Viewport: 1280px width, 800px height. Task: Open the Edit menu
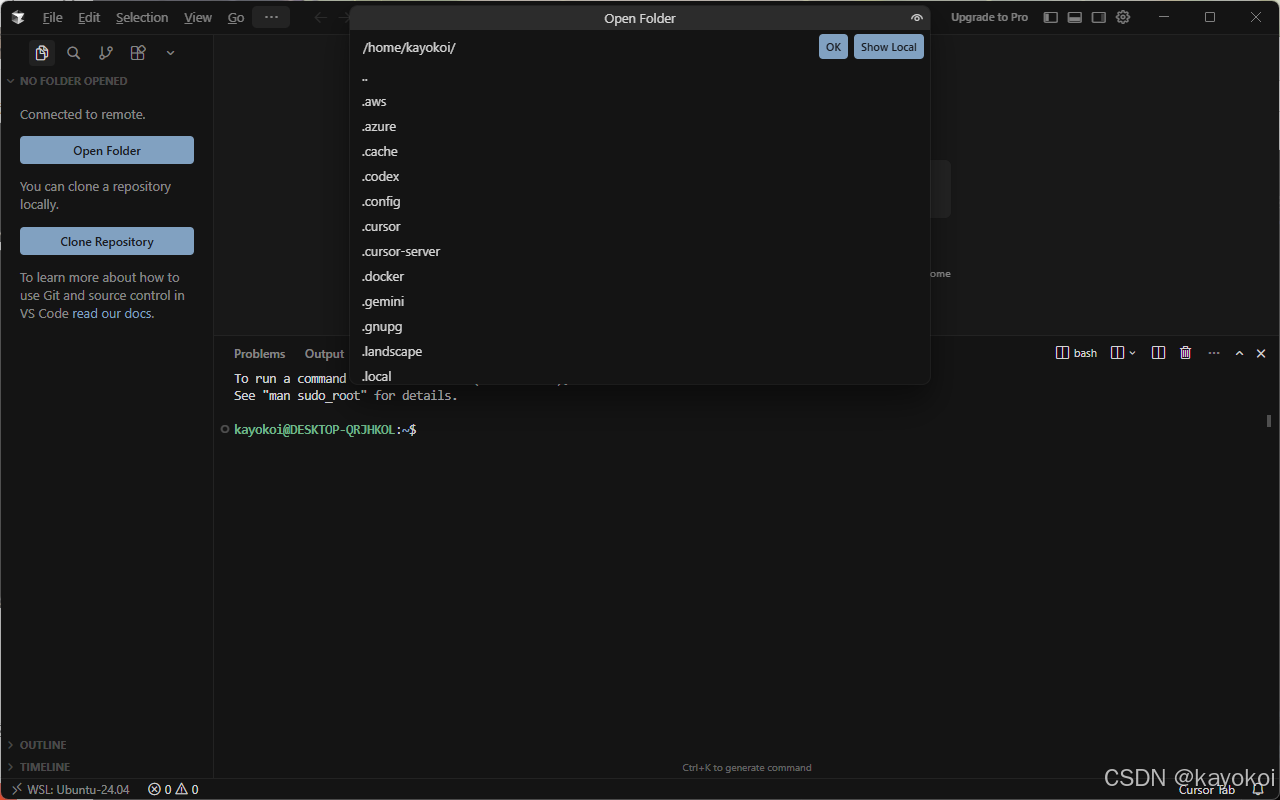[x=89, y=17]
